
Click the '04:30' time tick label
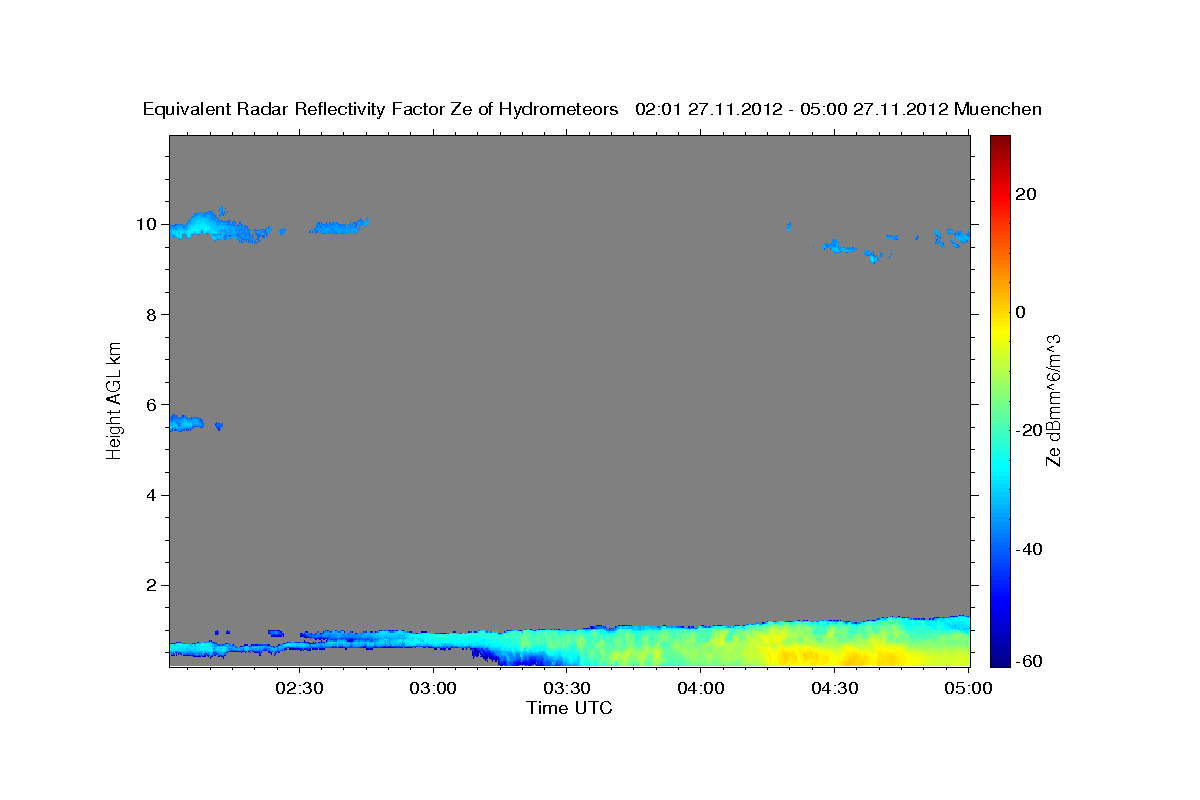pyautogui.click(x=835, y=688)
